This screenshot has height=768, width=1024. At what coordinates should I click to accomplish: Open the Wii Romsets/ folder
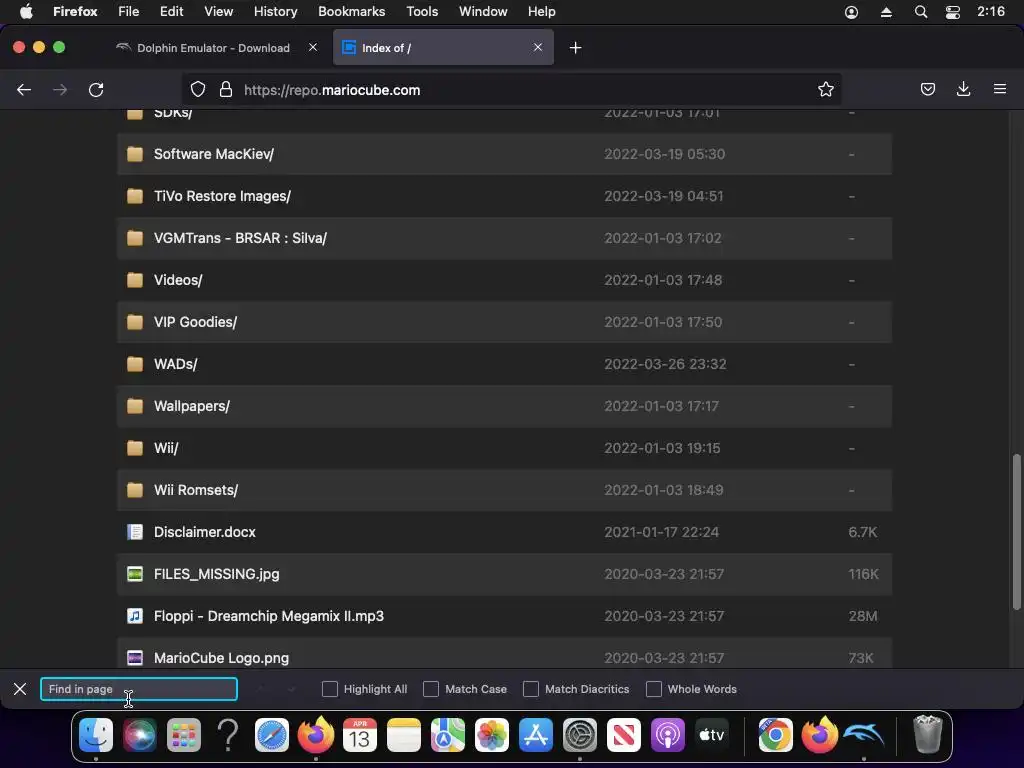tap(195, 490)
